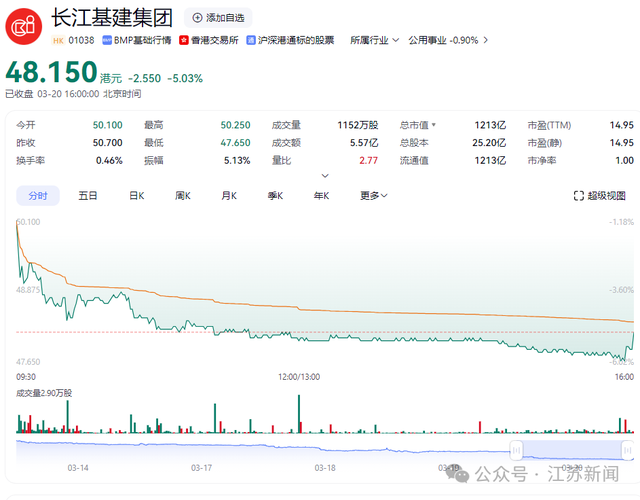Viewport: 640px width, 500px height.
Task: Click 03-17 date in overview timeline
Action: (202, 468)
